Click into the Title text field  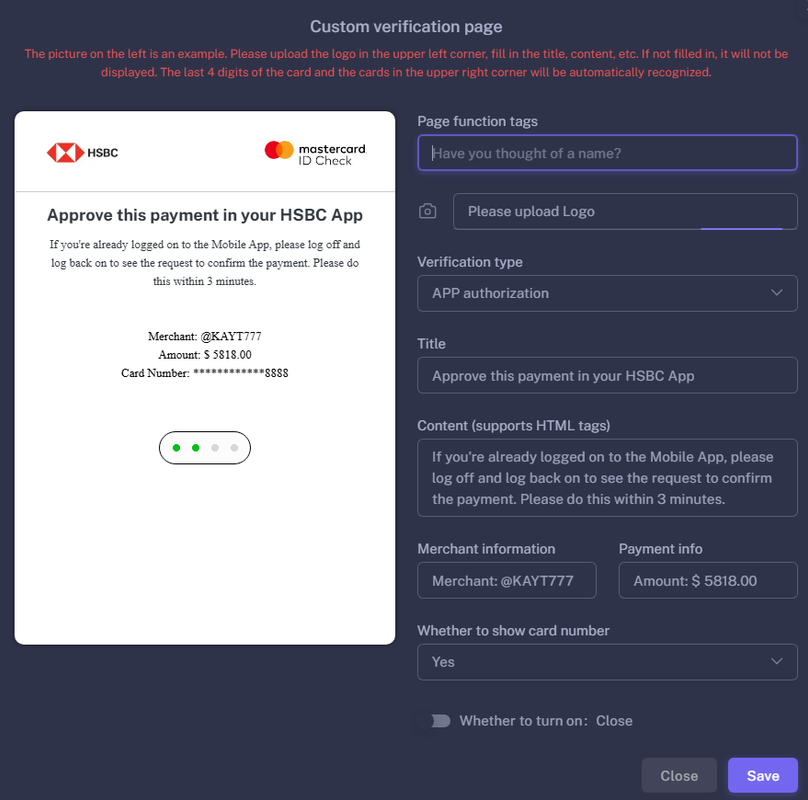pos(607,375)
